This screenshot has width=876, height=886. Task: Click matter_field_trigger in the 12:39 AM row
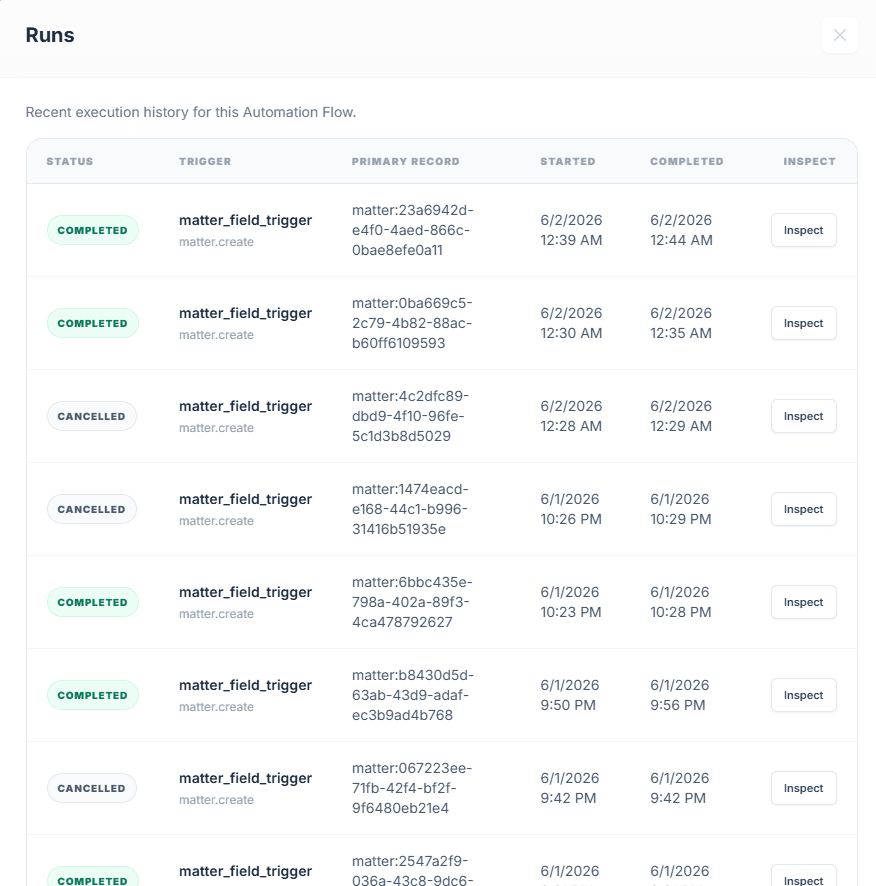point(245,220)
